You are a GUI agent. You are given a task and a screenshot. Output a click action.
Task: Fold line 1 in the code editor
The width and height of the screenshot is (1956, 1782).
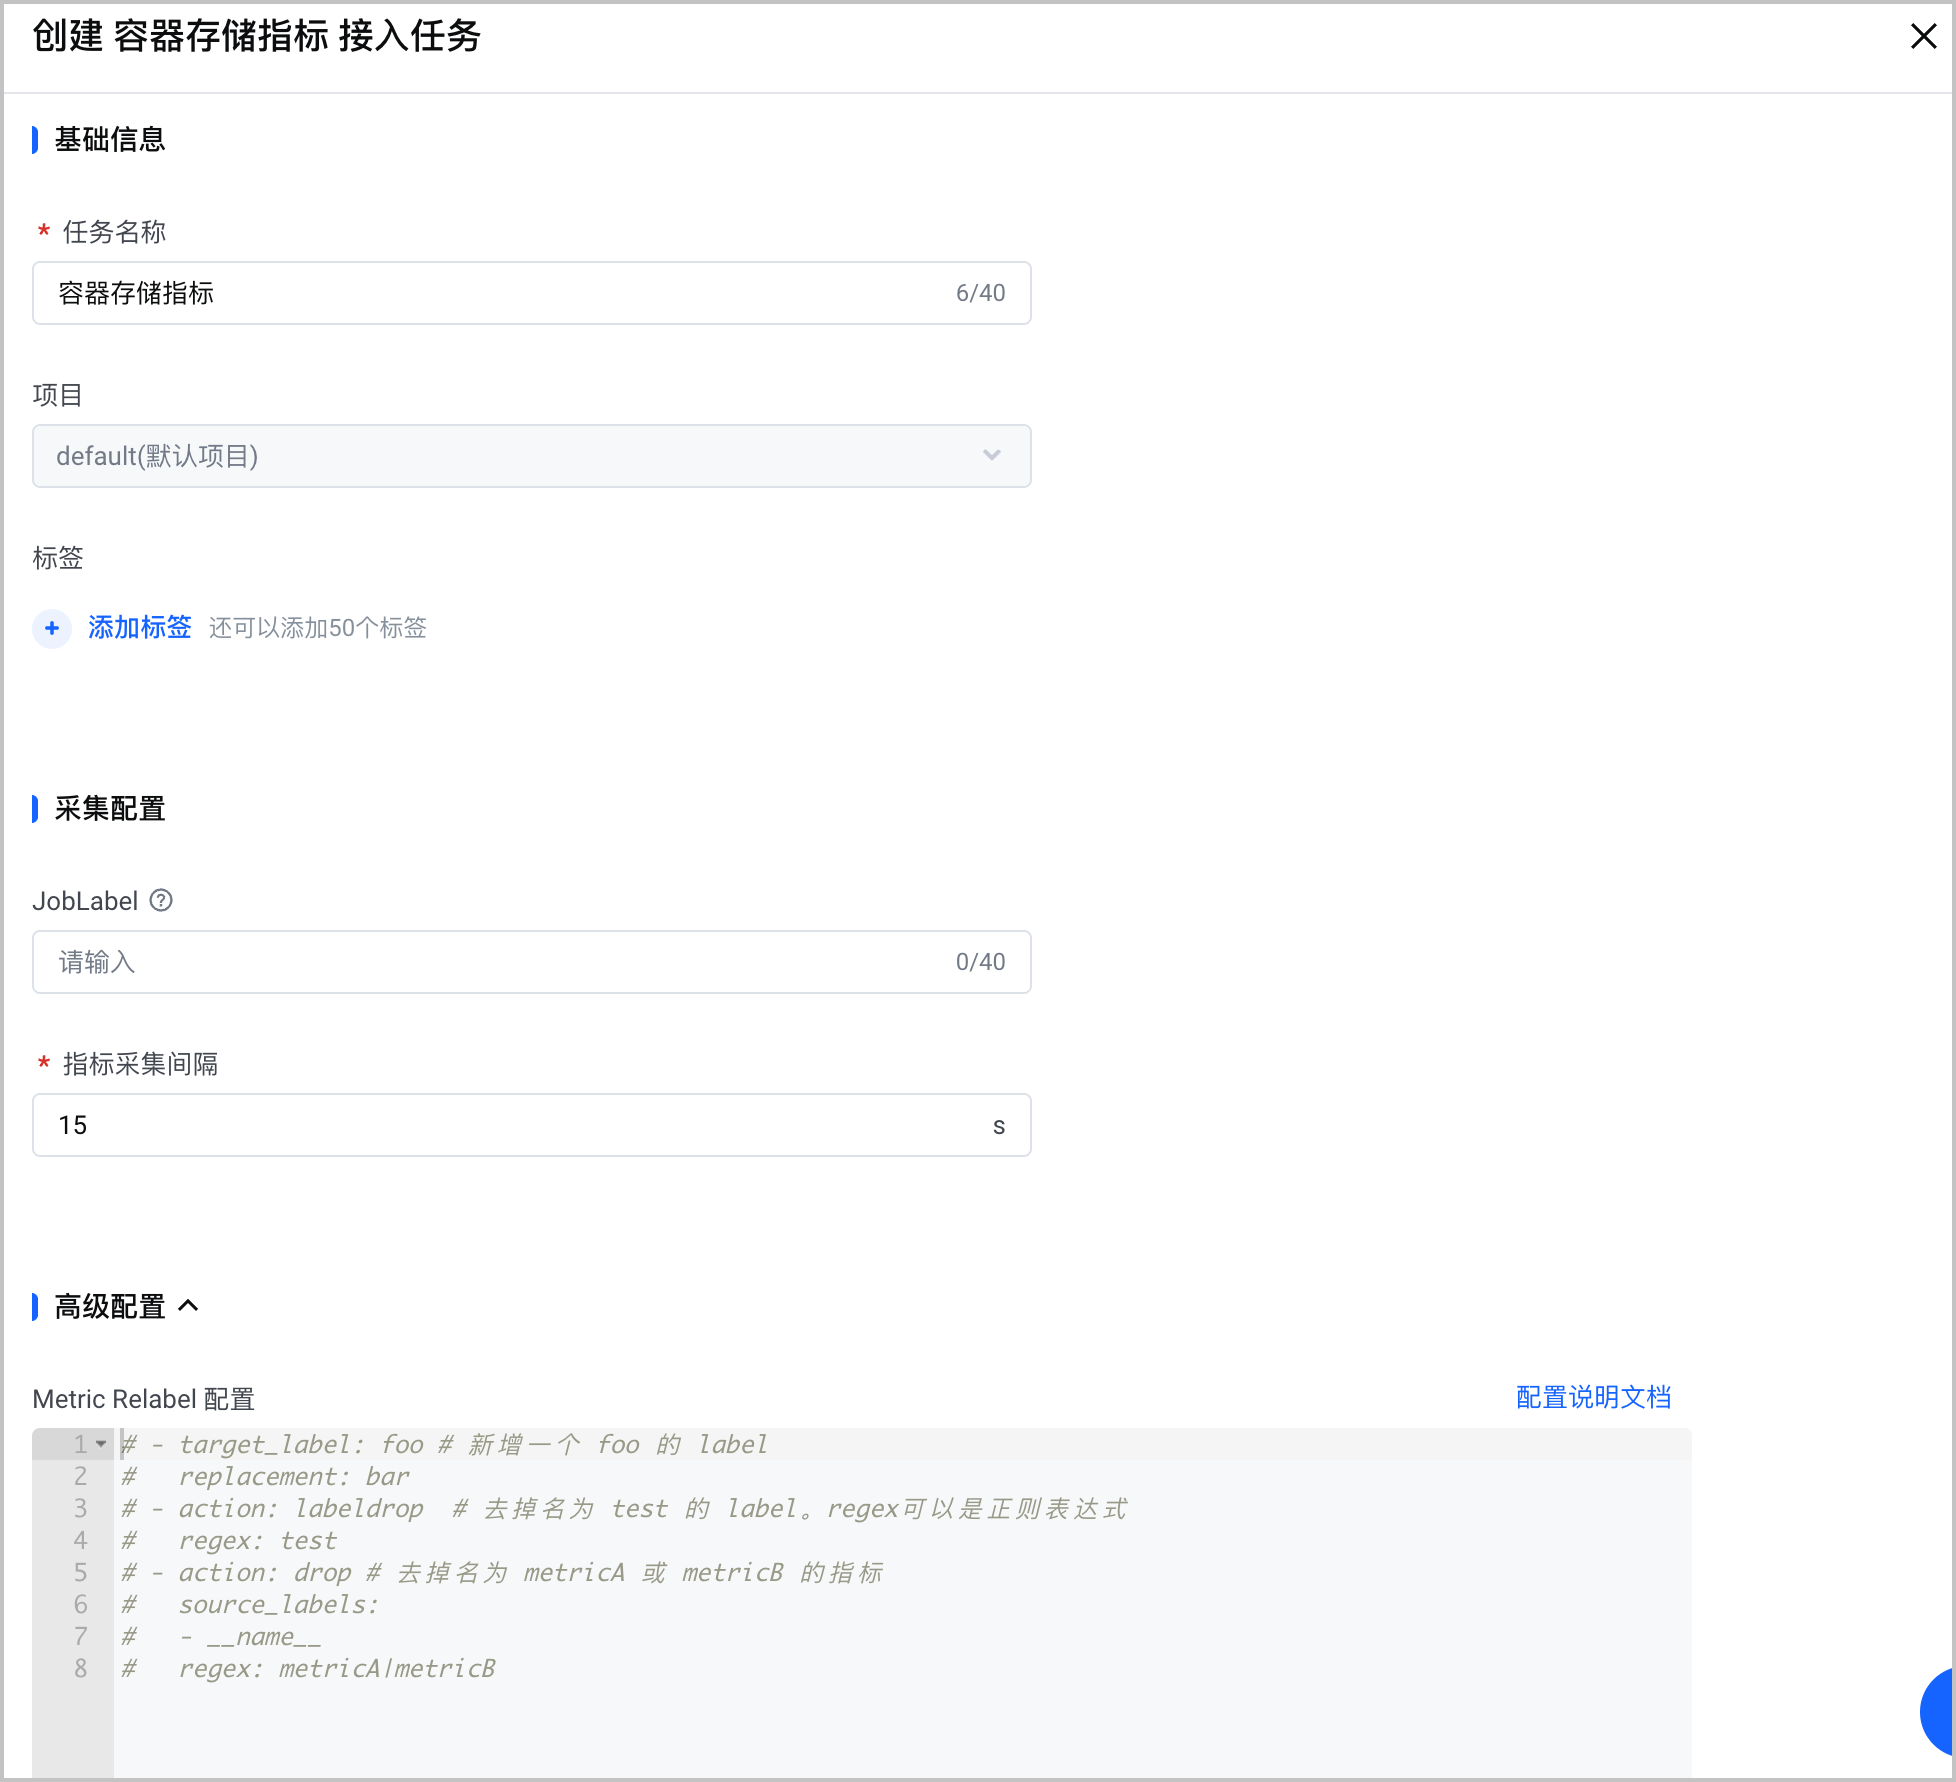tap(101, 1444)
